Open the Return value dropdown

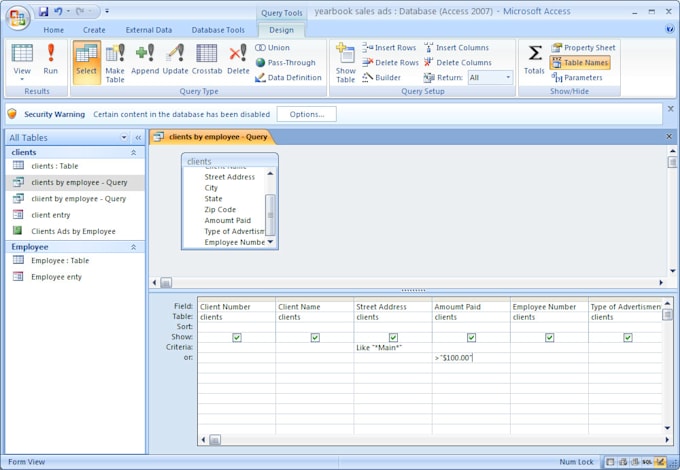tap(508, 78)
